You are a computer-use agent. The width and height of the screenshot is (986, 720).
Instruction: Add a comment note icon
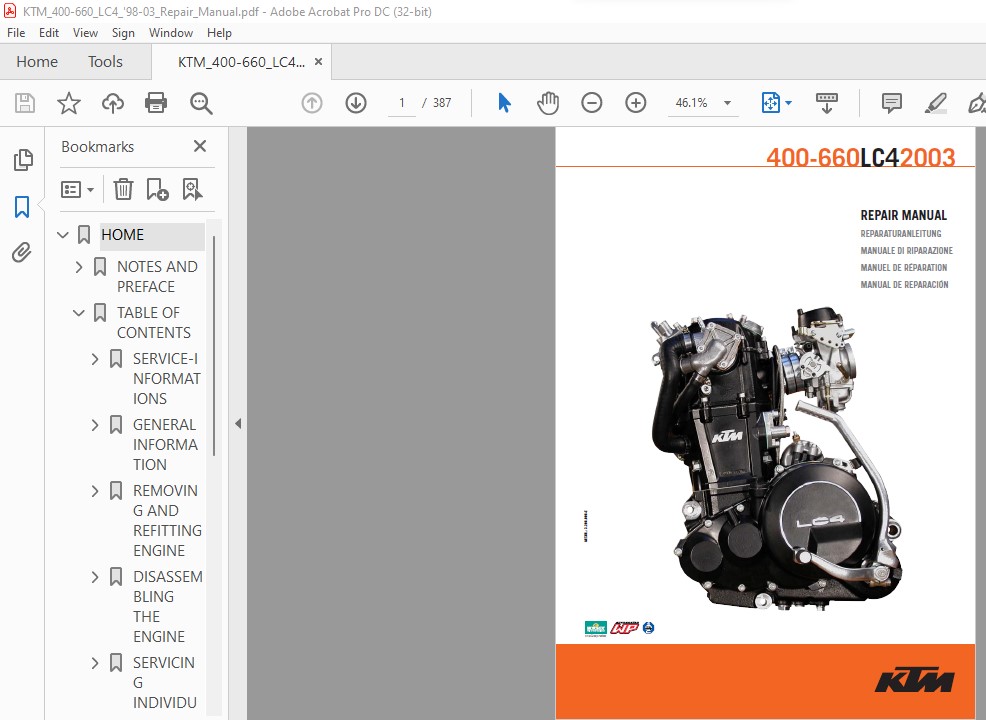click(892, 102)
